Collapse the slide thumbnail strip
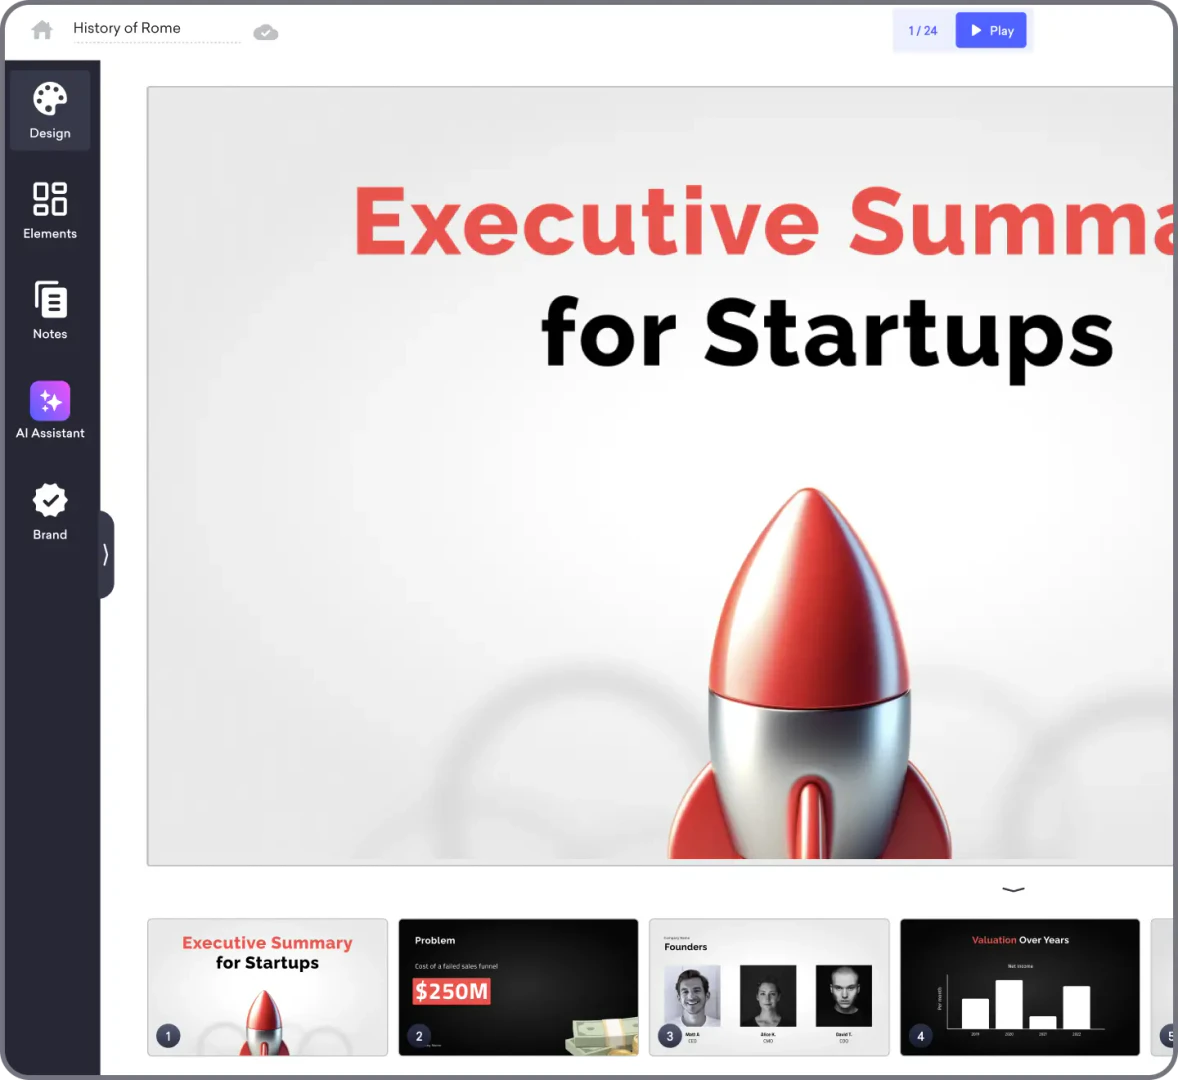 click(1013, 889)
